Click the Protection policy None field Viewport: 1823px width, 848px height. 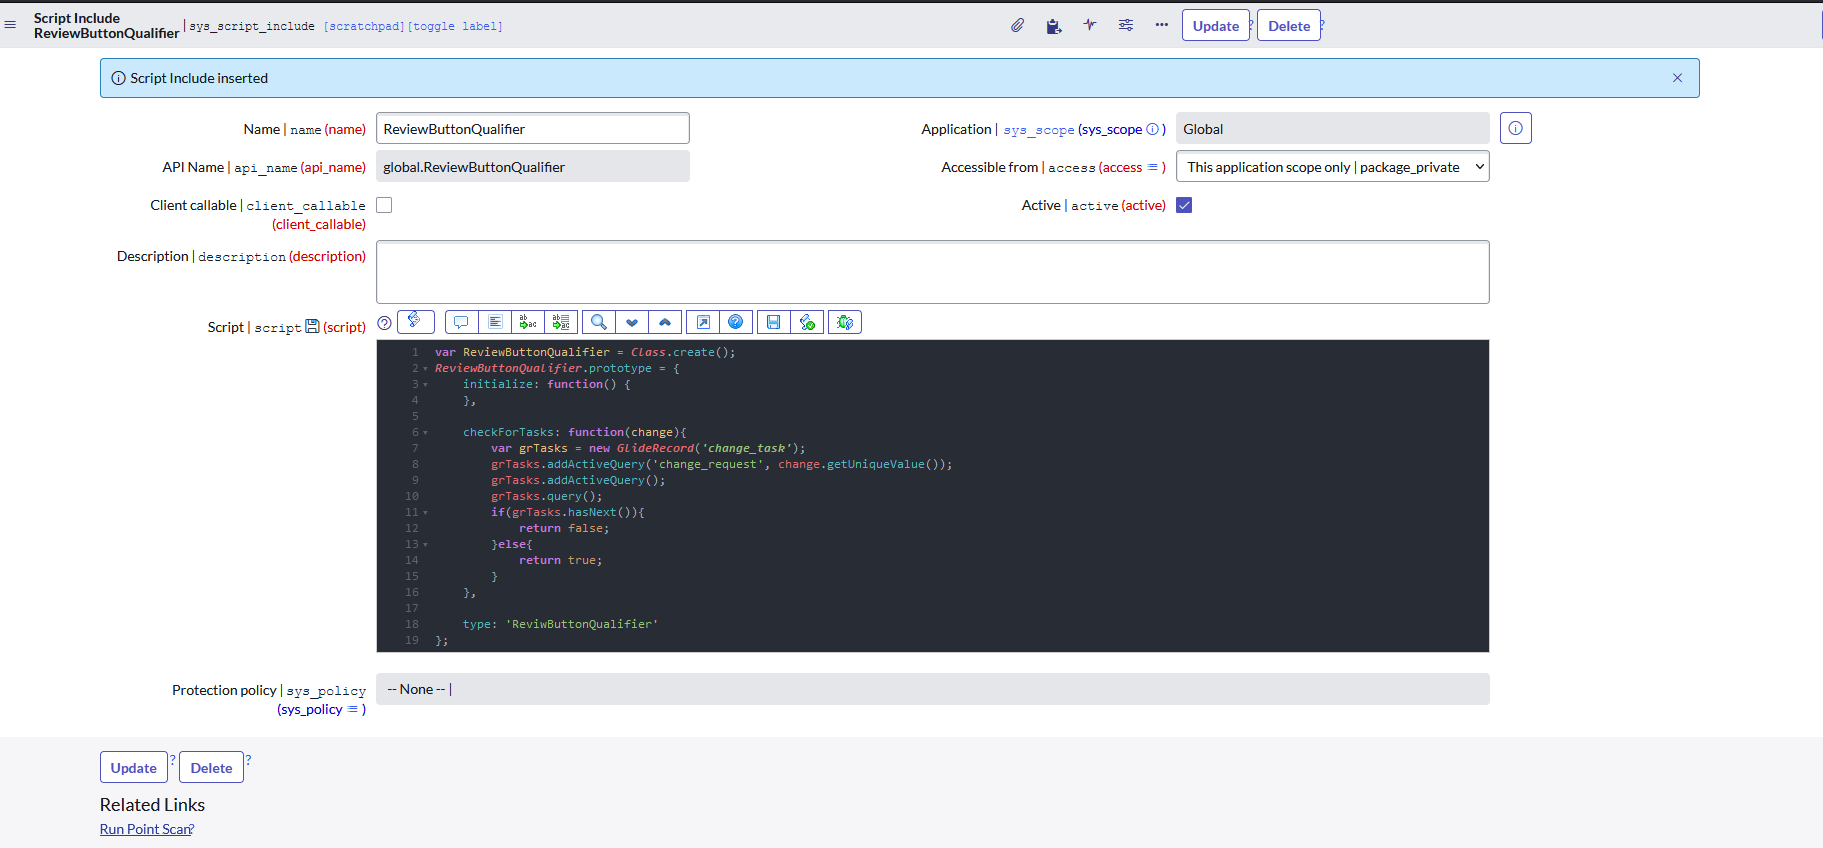[933, 689]
